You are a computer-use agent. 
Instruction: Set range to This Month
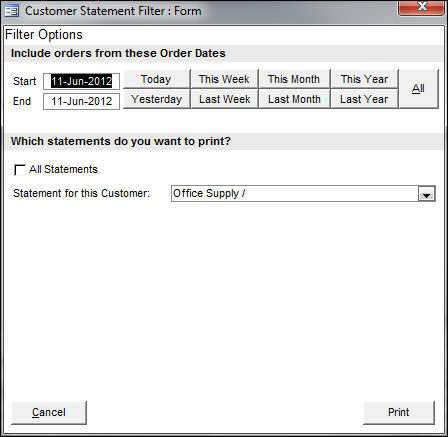tap(294, 79)
